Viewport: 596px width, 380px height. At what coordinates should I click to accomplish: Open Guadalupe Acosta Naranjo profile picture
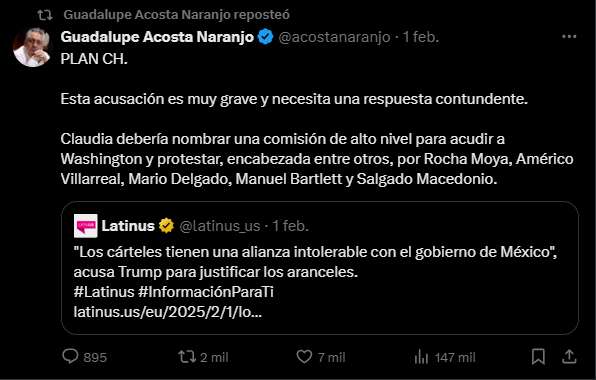(x=32, y=47)
